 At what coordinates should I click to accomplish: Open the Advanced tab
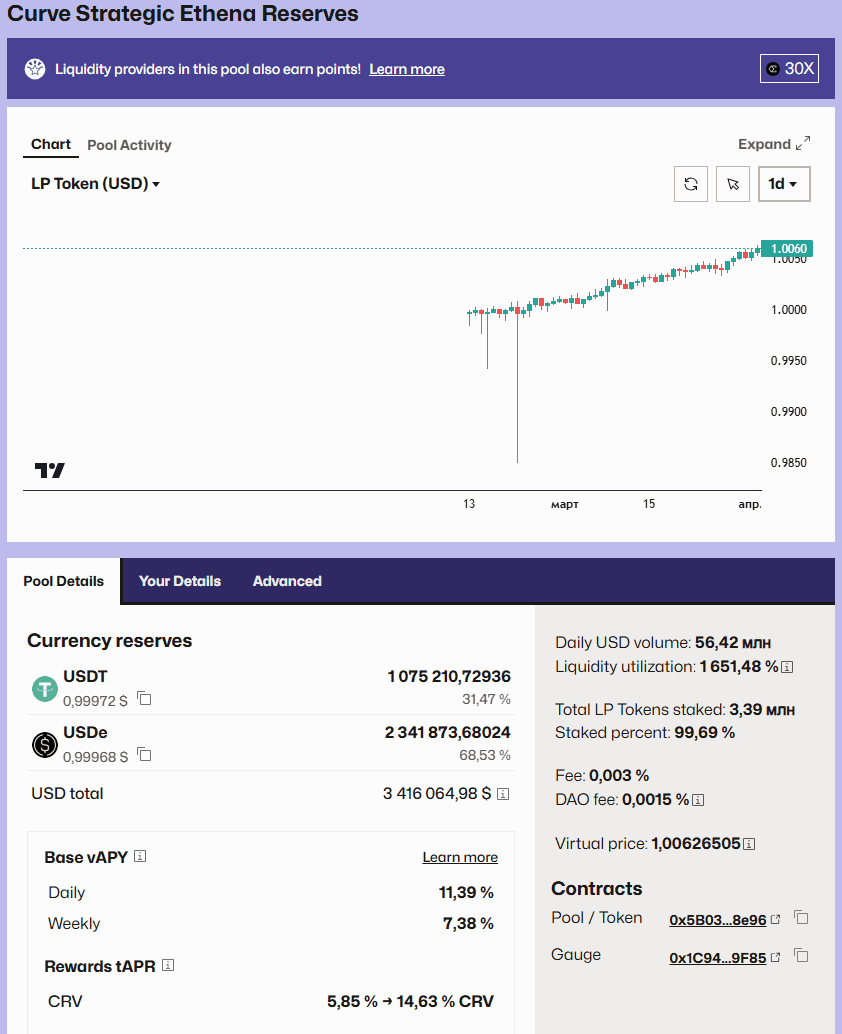pyautogui.click(x=287, y=581)
